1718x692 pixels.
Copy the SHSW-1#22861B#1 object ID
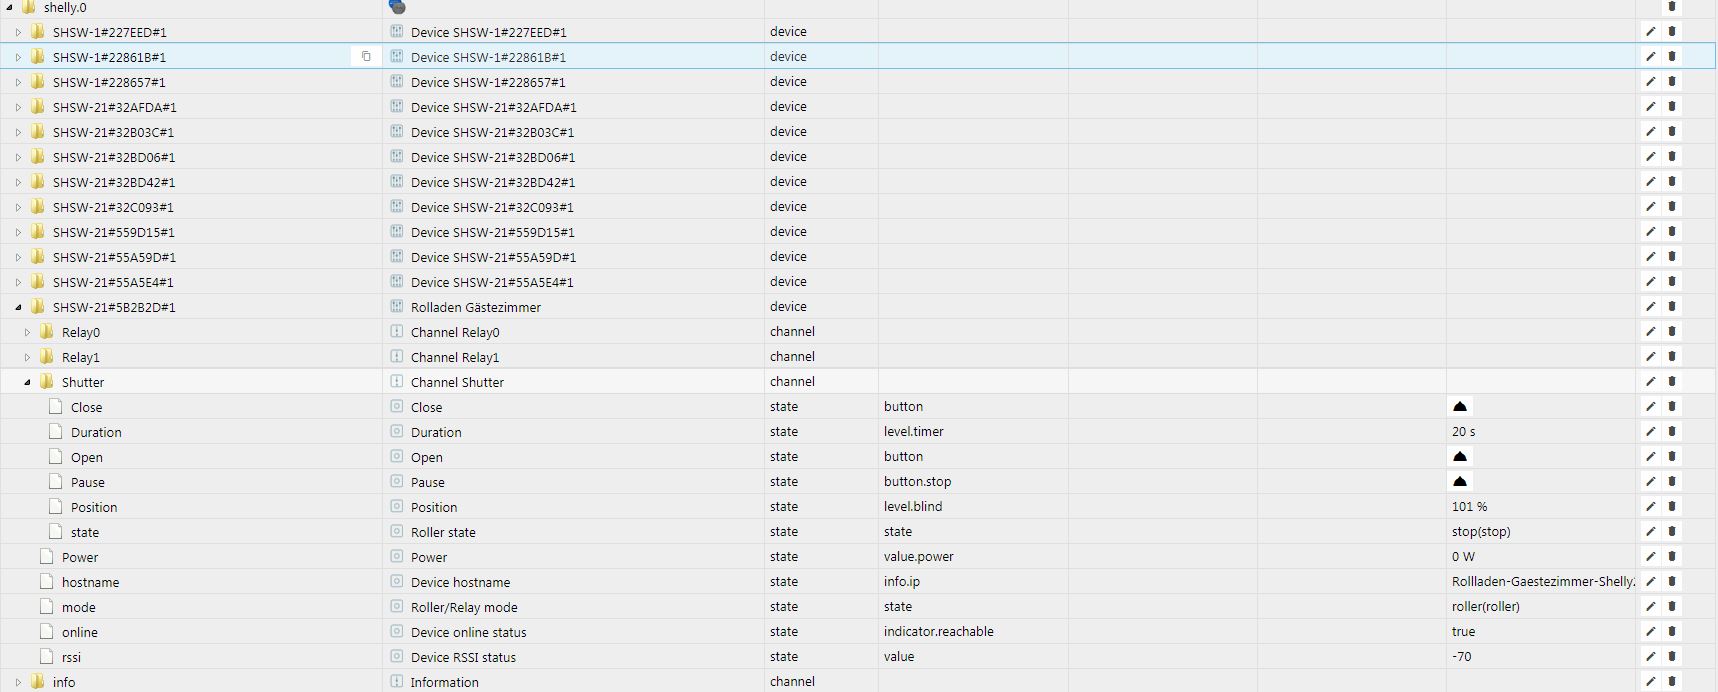[x=366, y=57]
